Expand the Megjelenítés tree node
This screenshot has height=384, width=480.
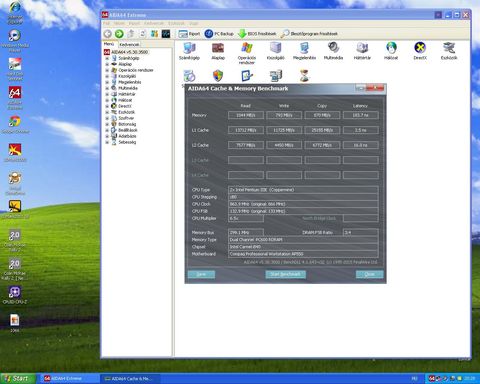(107, 82)
